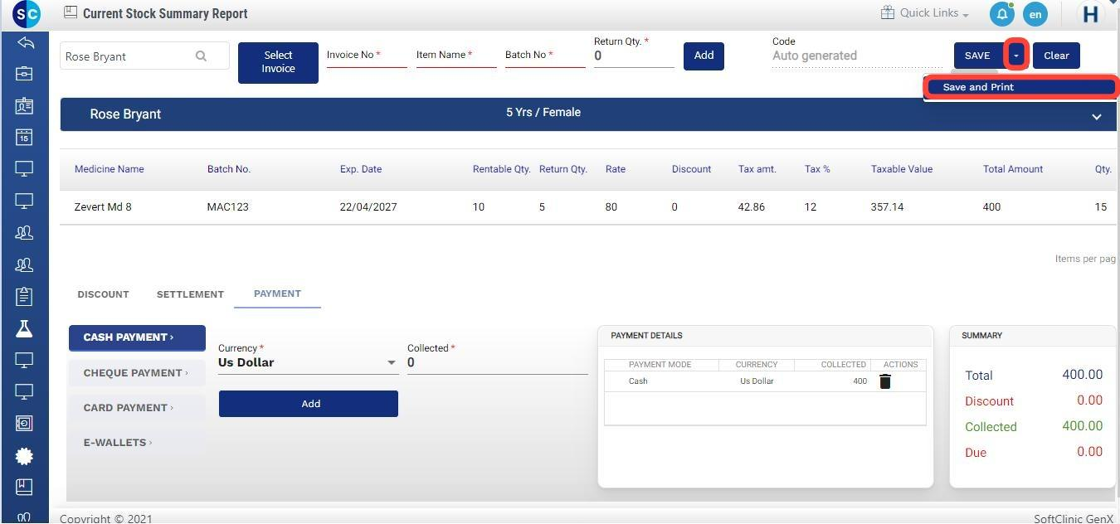Expand the Currency dropdown showing Us Dollar
Viewport: 1120px width, 524px height.
(392, 363)
